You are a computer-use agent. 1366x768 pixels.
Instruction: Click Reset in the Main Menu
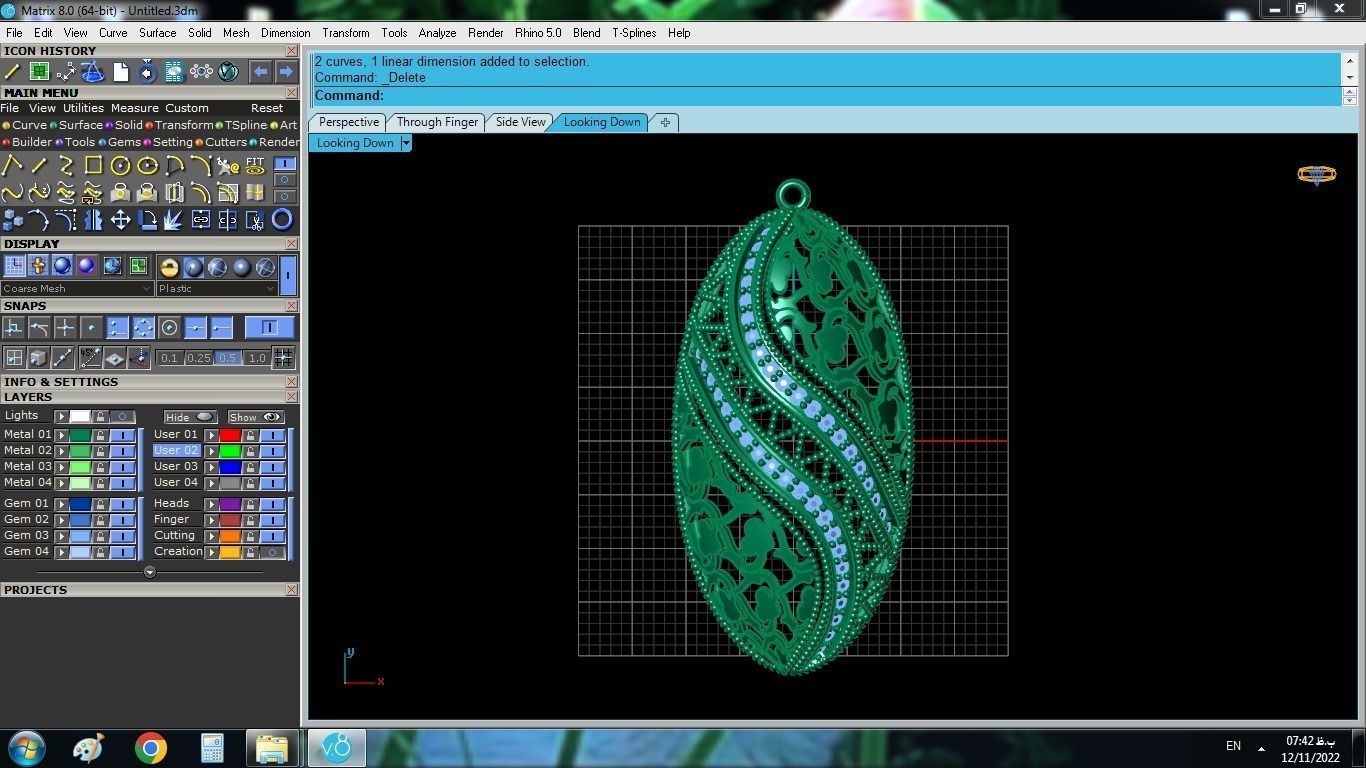[x=267, y=108]
